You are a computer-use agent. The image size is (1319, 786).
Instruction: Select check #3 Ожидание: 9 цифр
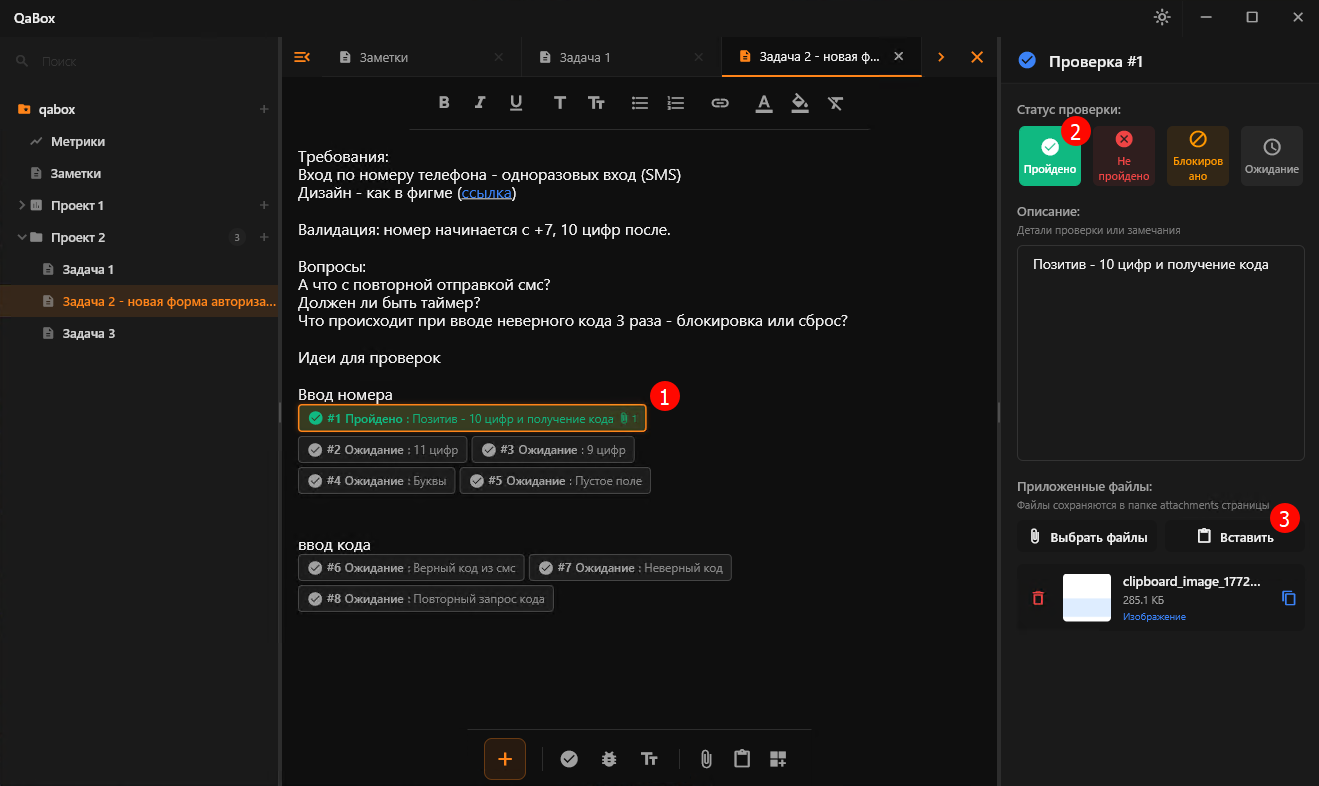click(553, 450)
